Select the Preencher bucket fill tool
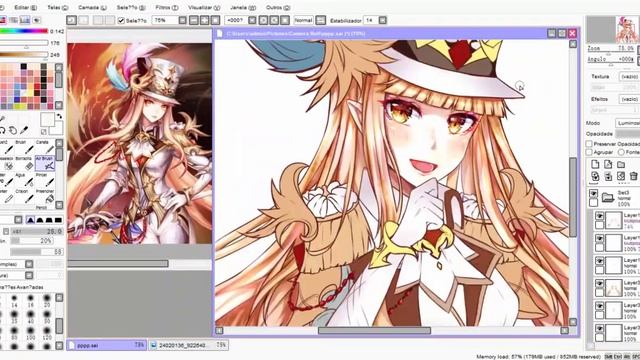 pos(45,196)
